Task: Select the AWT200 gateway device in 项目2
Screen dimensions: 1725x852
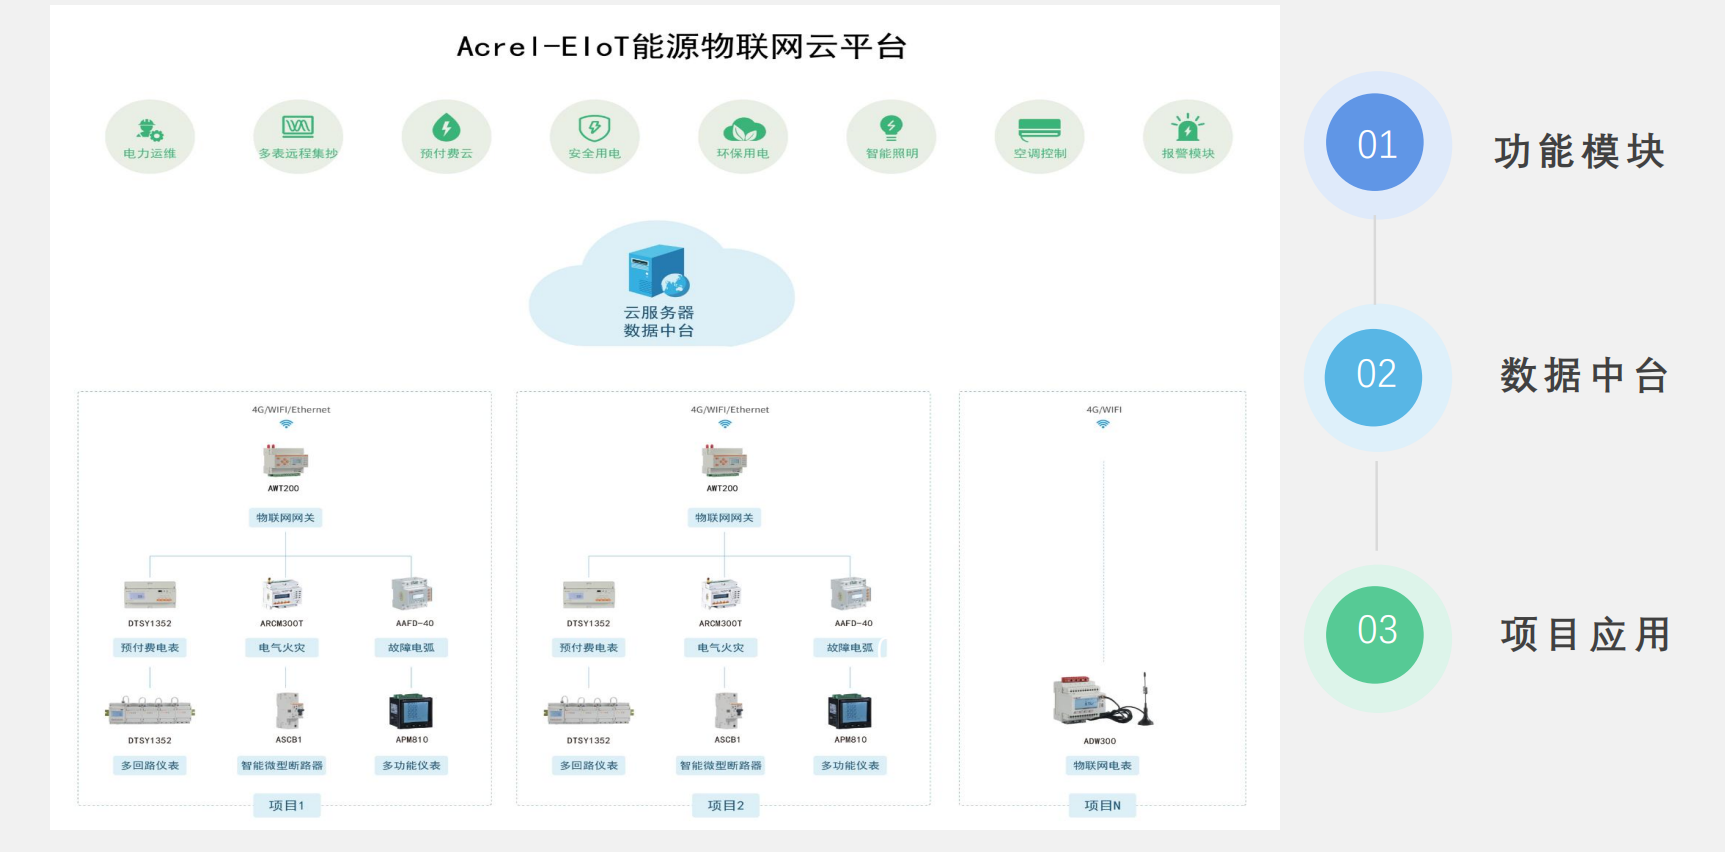Action: (724, 461)
